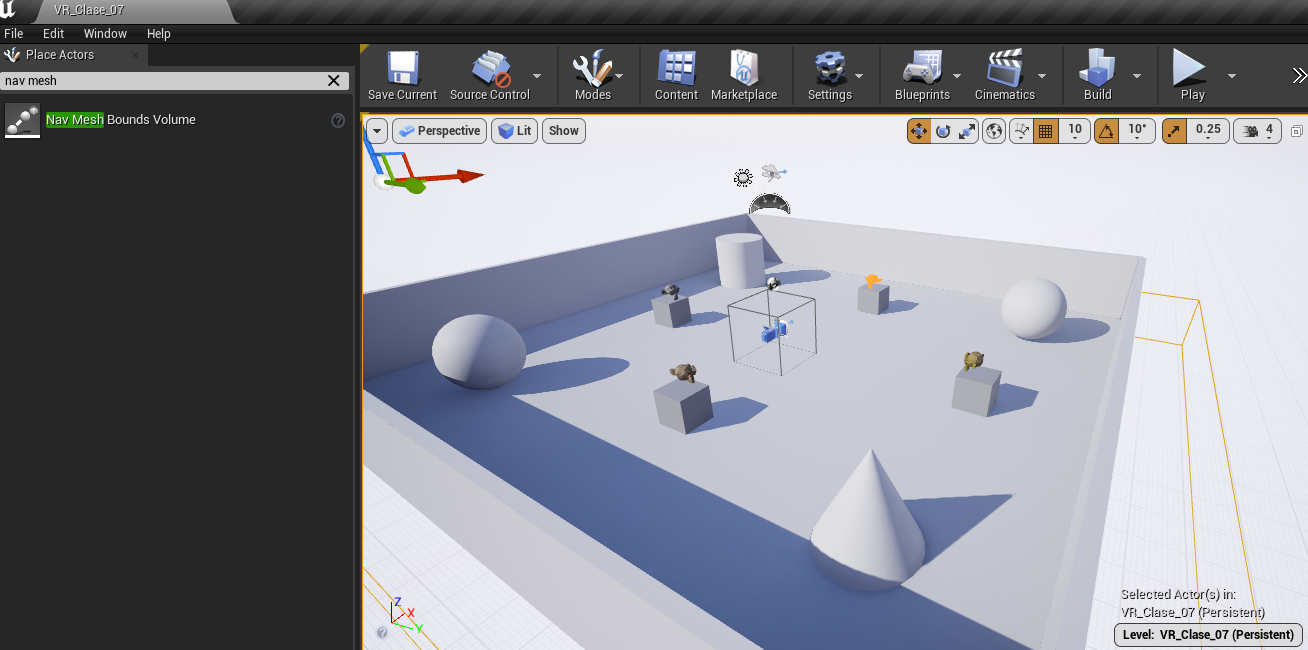1308x650 pixels.
Task: Toggle world/local coordinate system globe icon
Action: 994,131
